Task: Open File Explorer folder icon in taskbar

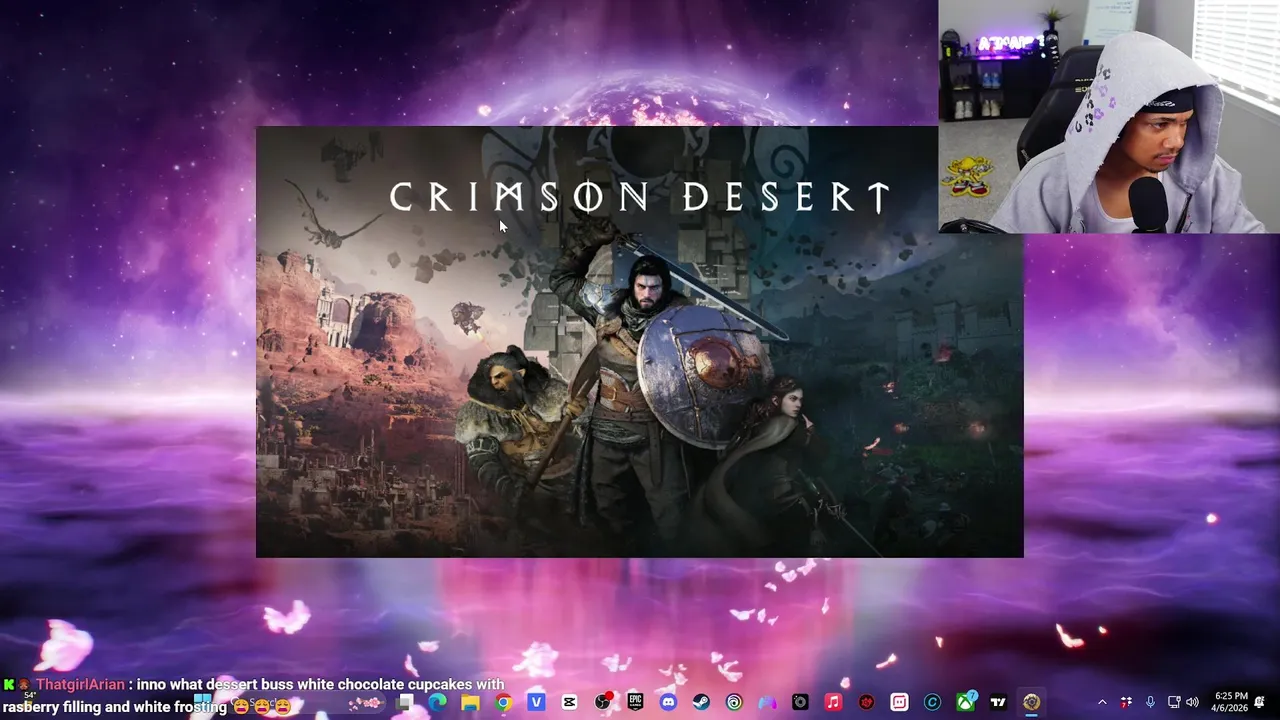Action: tap(470, 703)
